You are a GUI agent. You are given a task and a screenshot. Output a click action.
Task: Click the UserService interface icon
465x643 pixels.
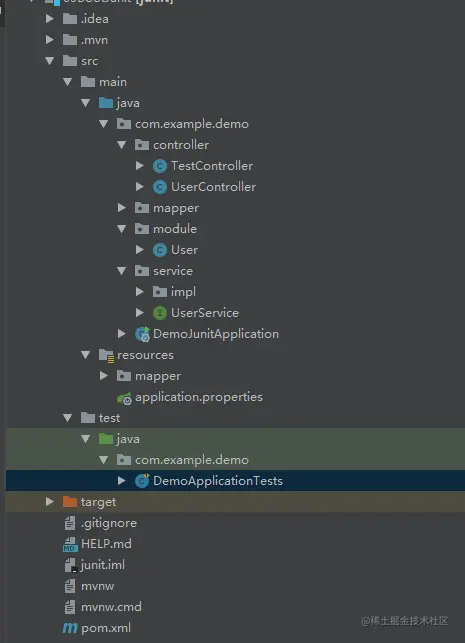[x=160, y=313]
